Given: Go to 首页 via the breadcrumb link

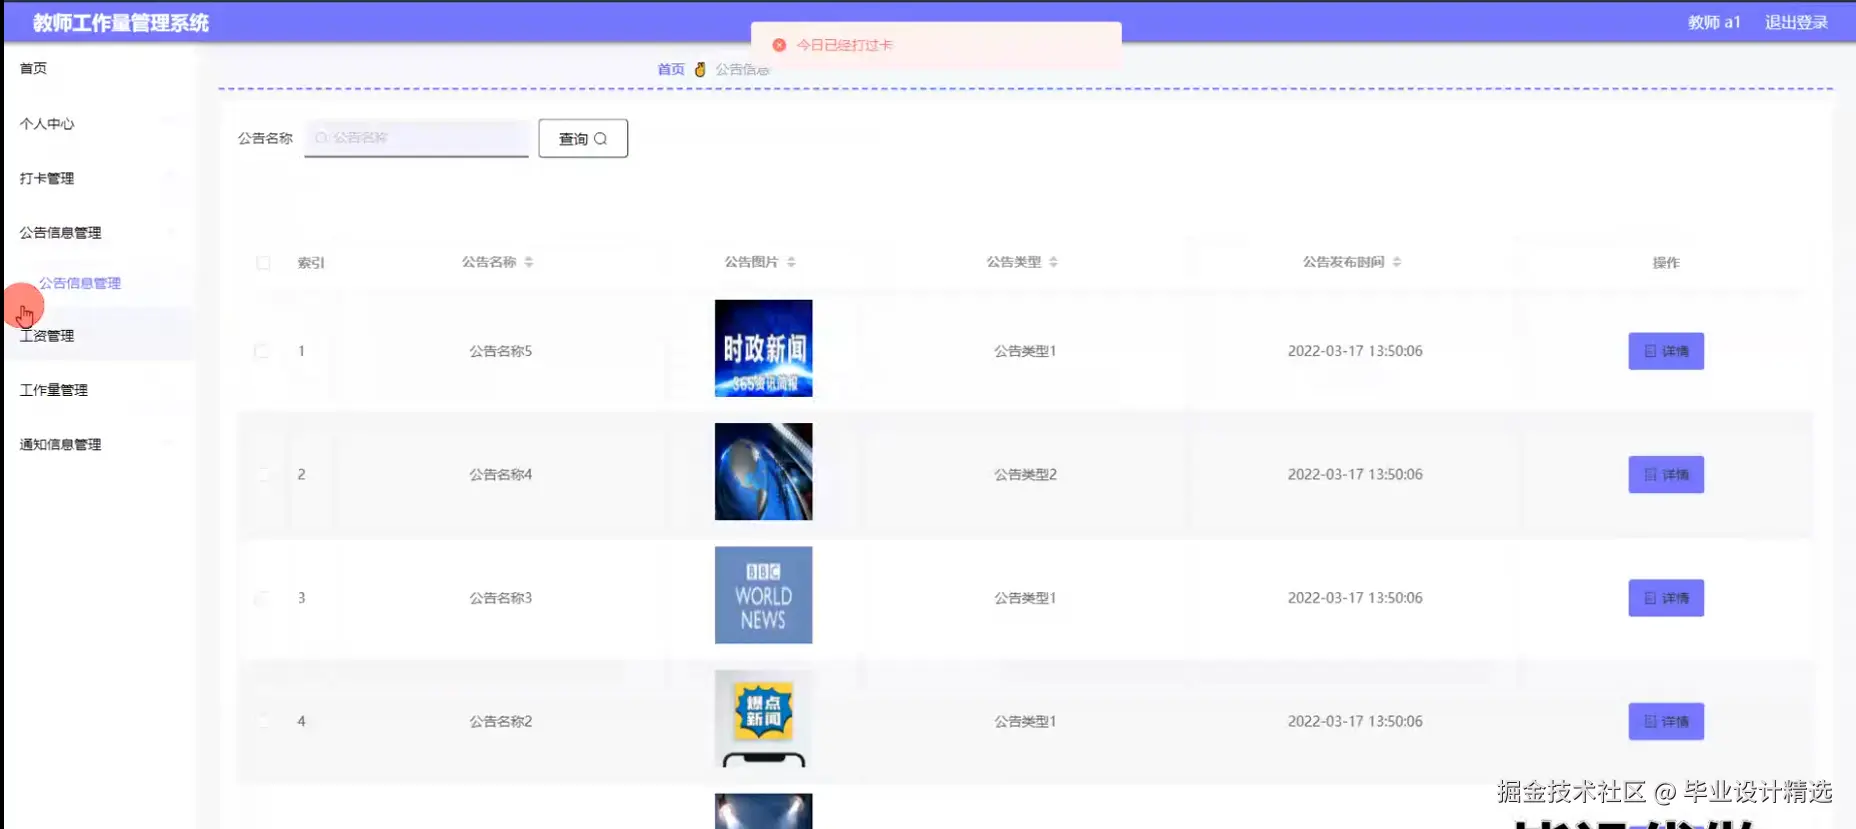Looking at the screenshot, I should point(671,69).
